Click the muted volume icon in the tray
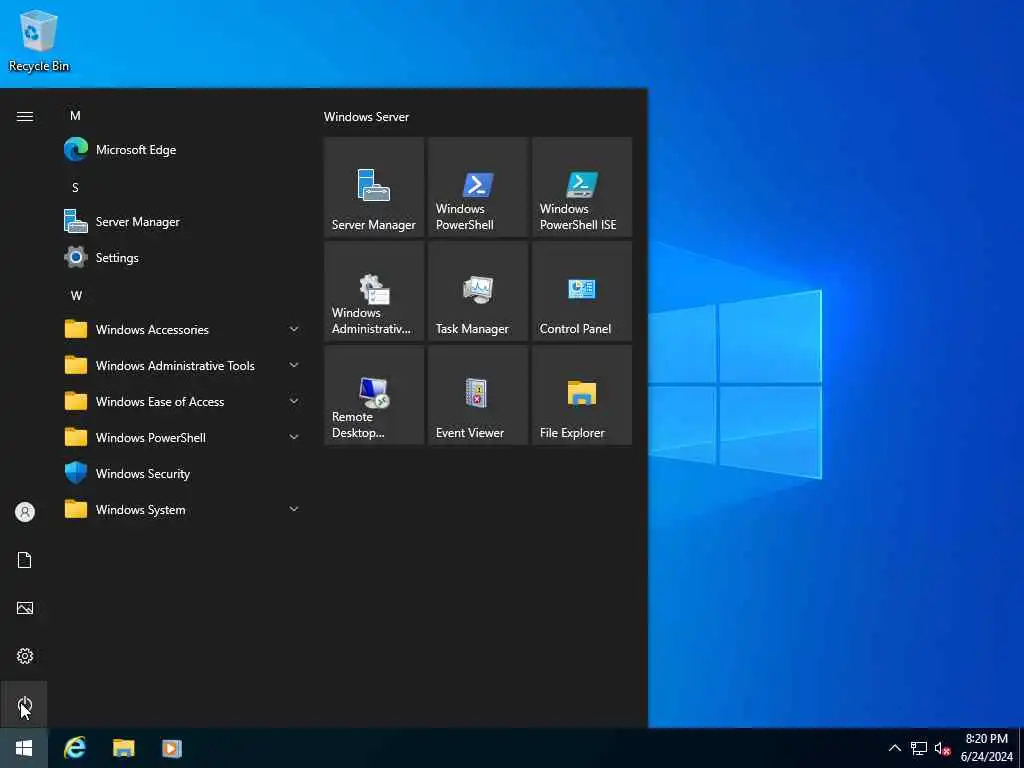 pyautogui.click(x=942, y=748)
